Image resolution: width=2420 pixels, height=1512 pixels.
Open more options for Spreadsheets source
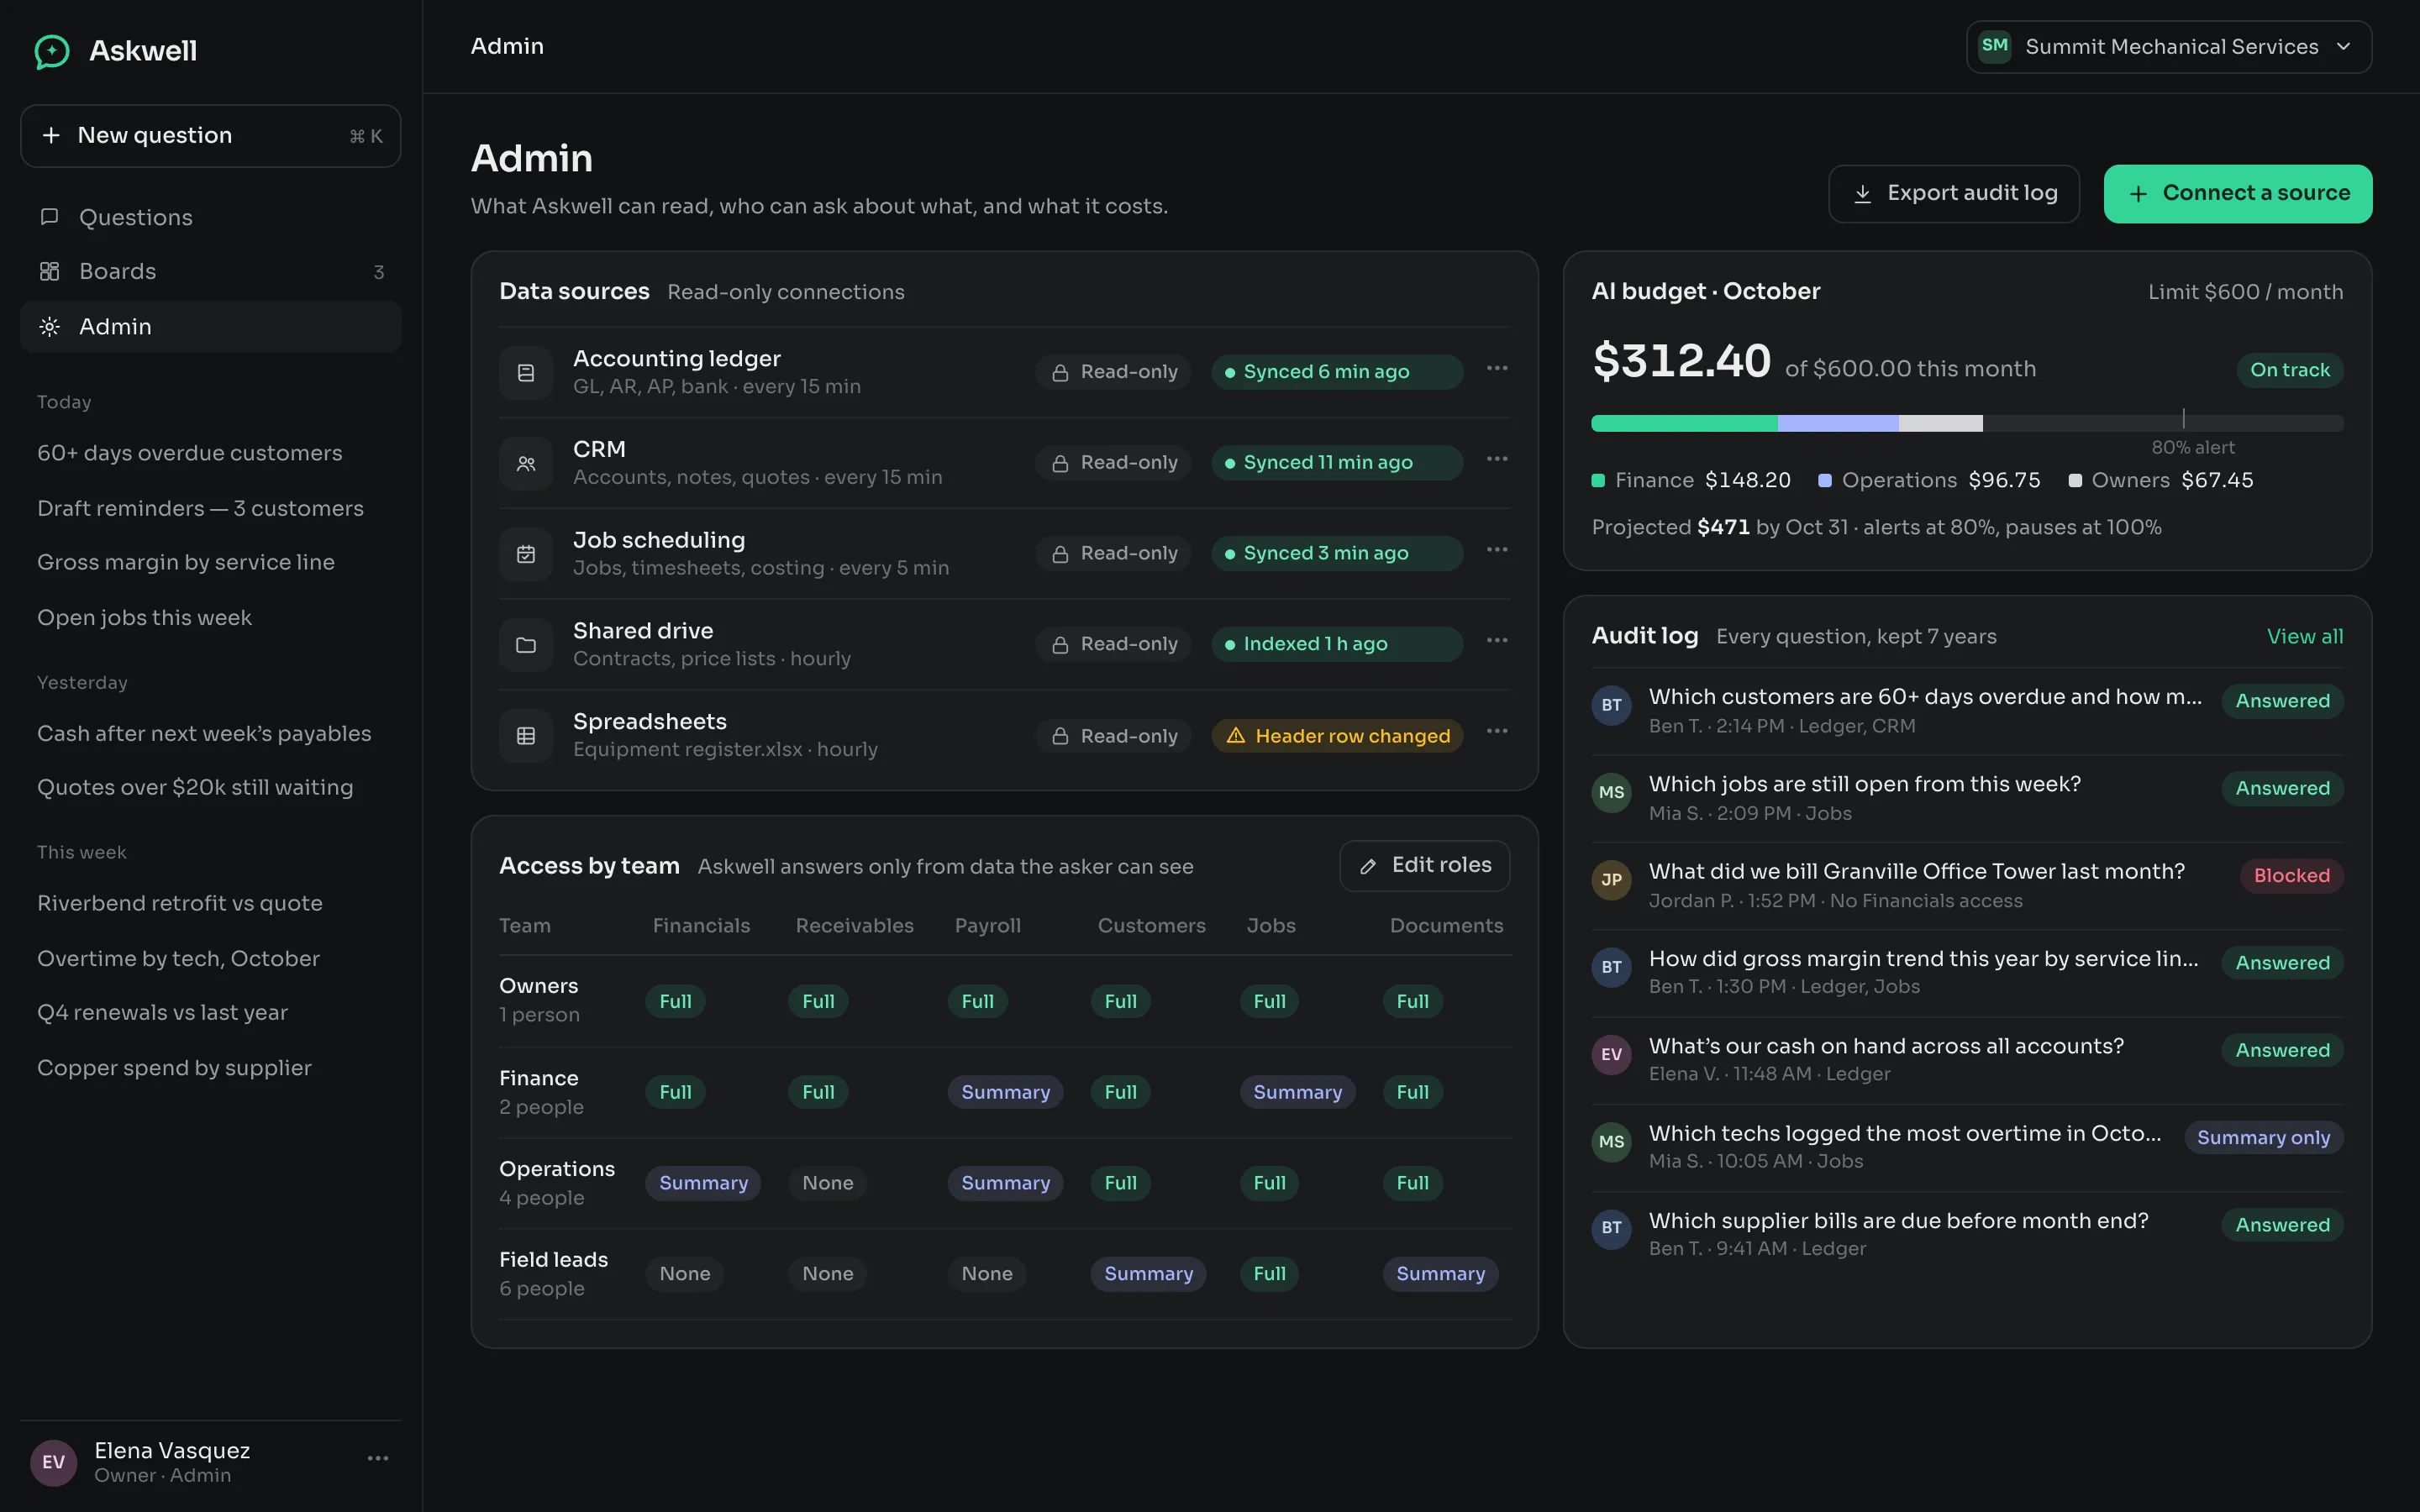[x=1497, y=731]
